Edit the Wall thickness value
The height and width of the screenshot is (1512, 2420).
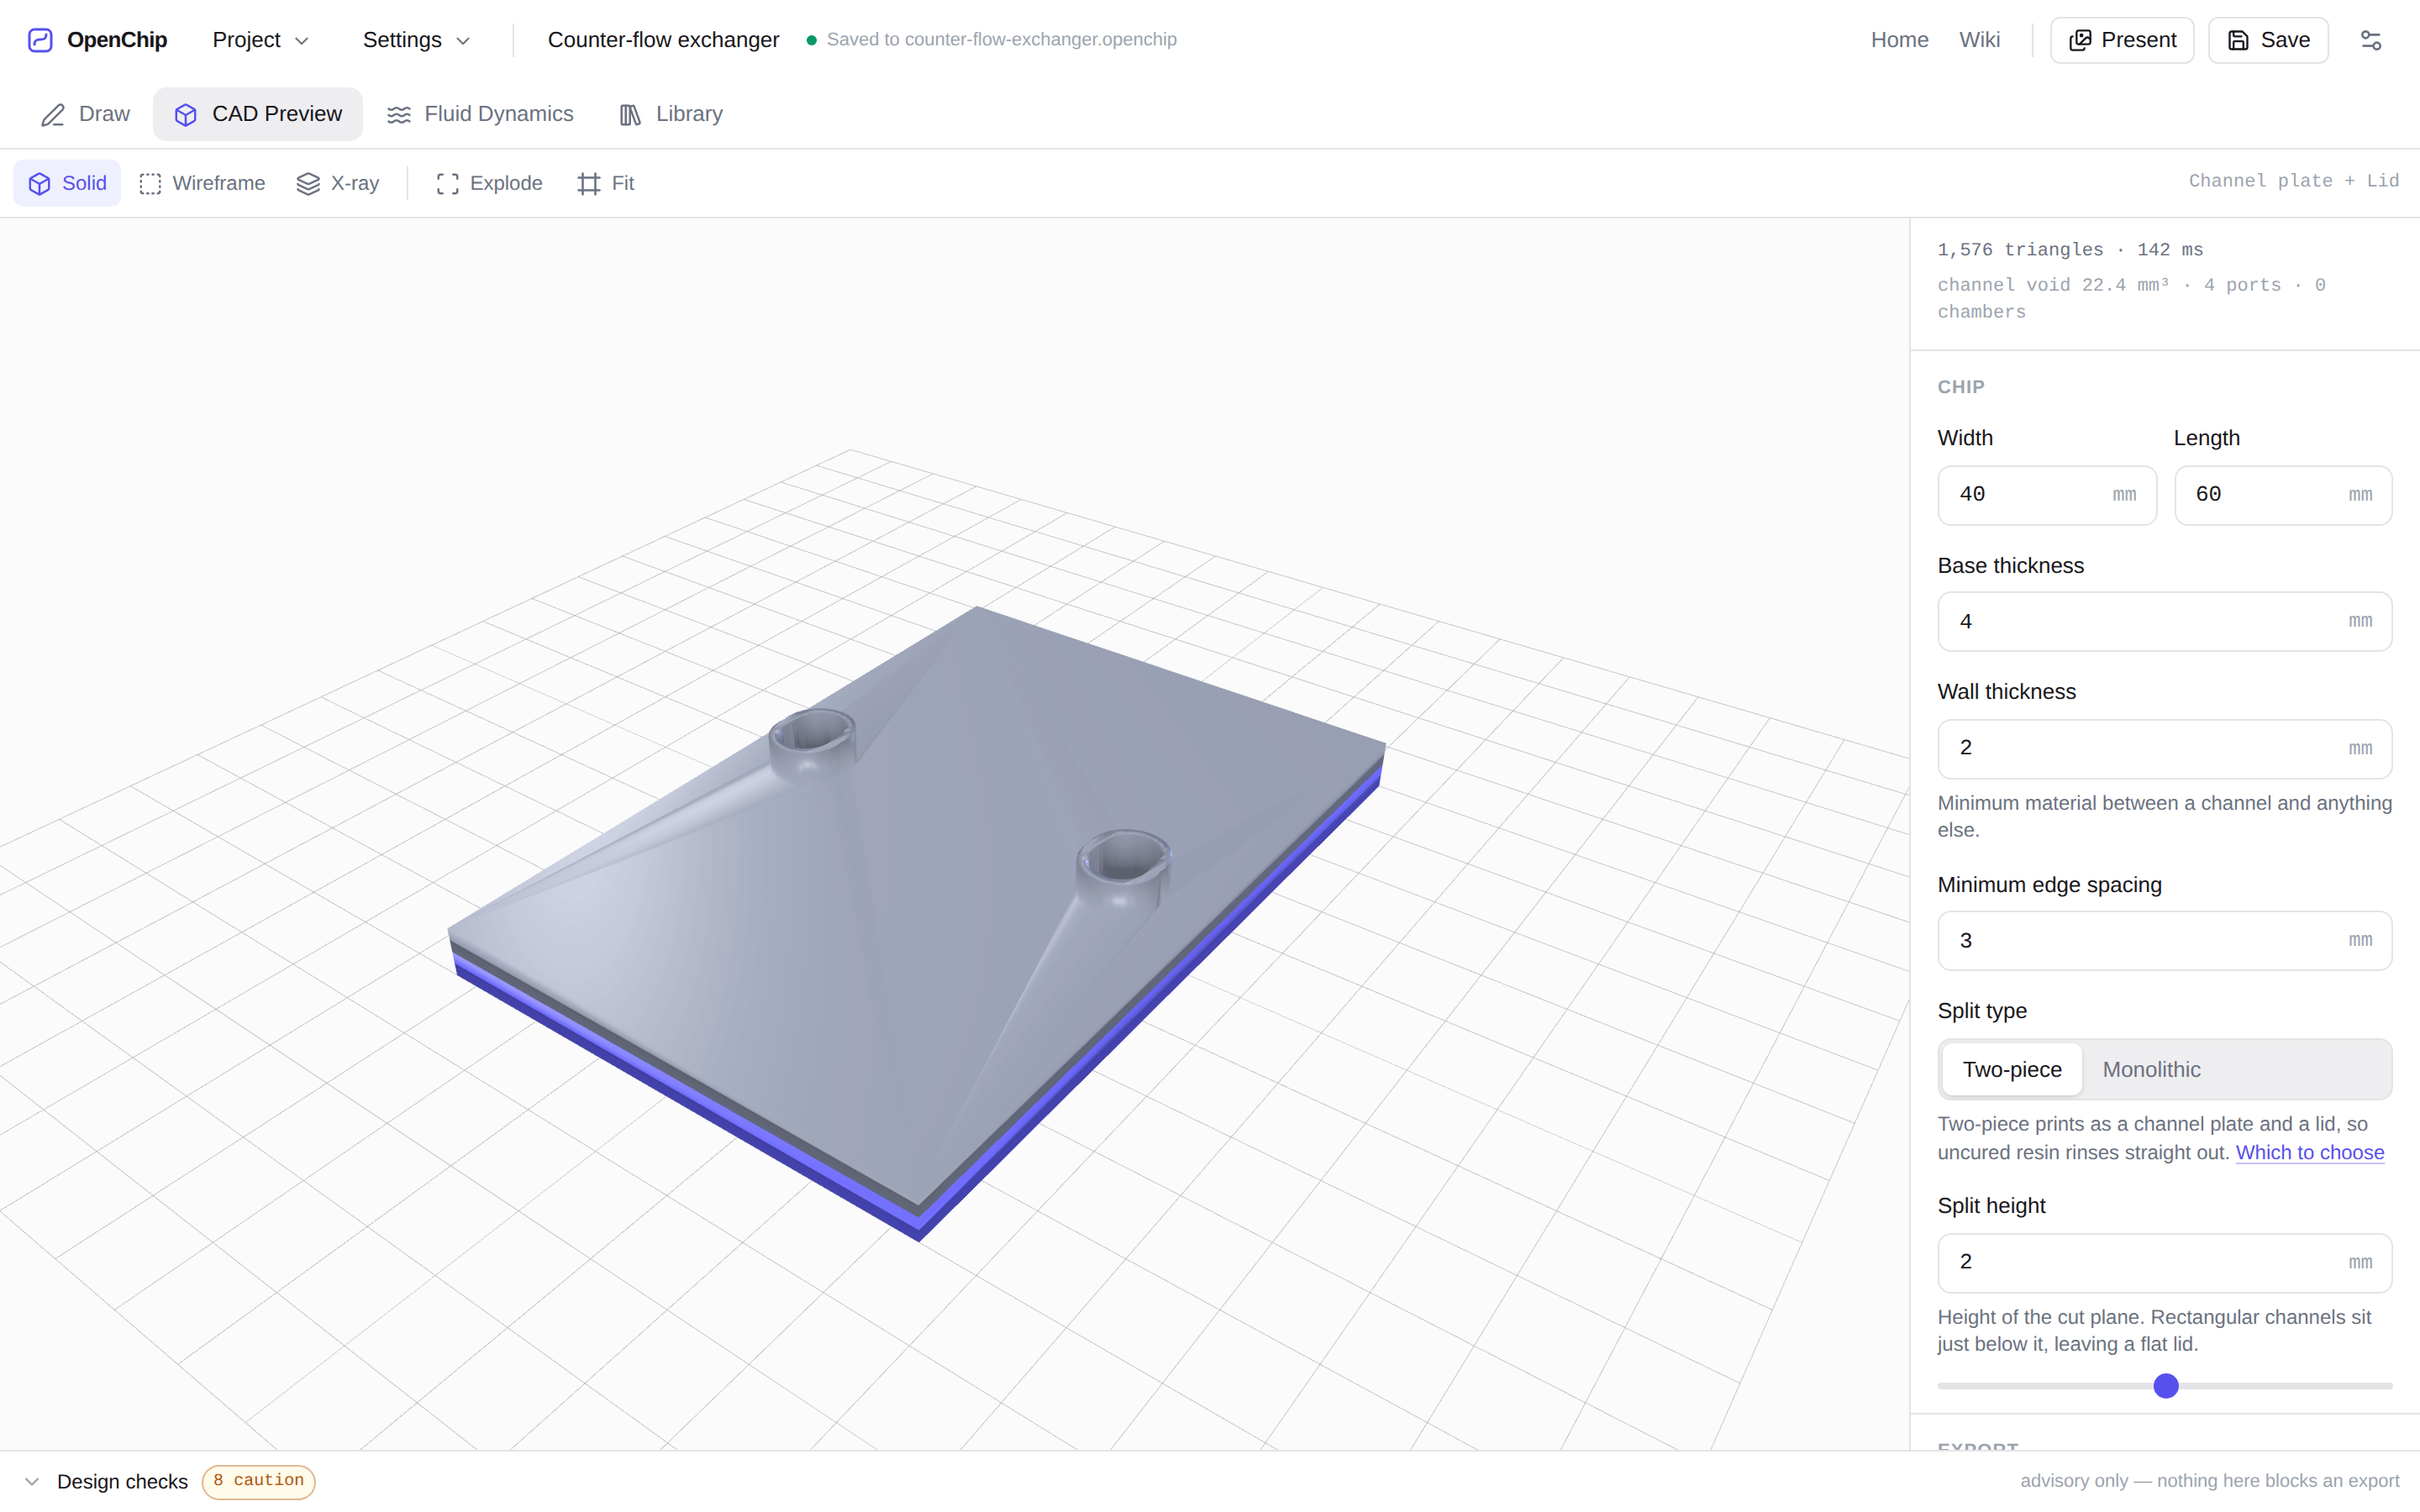pos(2164,749)
